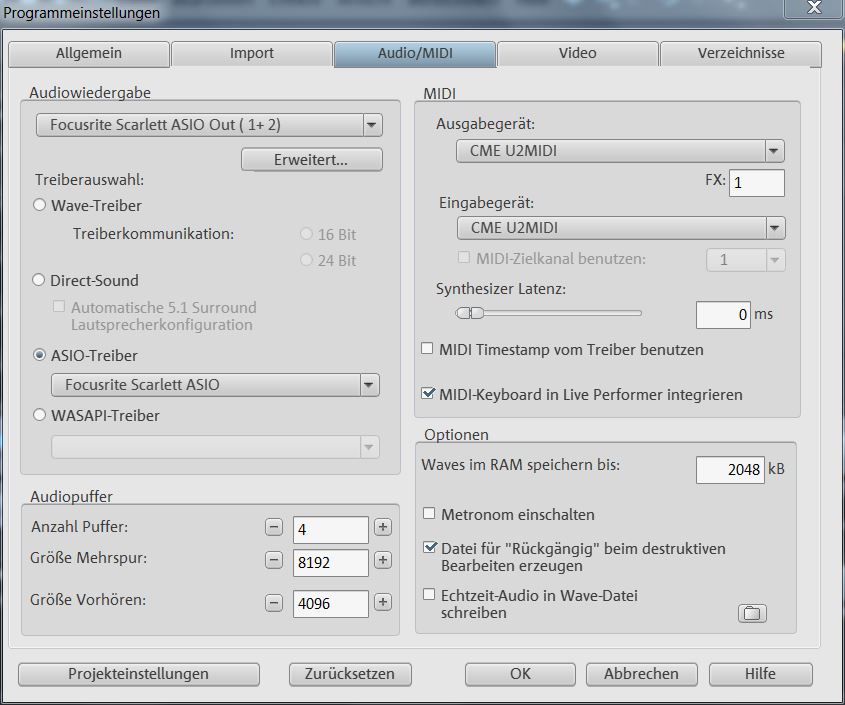Open the Focusrite Scarlett ASIO Out dropdown
Viewport: 845px width, 705px height.
pos(371,125)
